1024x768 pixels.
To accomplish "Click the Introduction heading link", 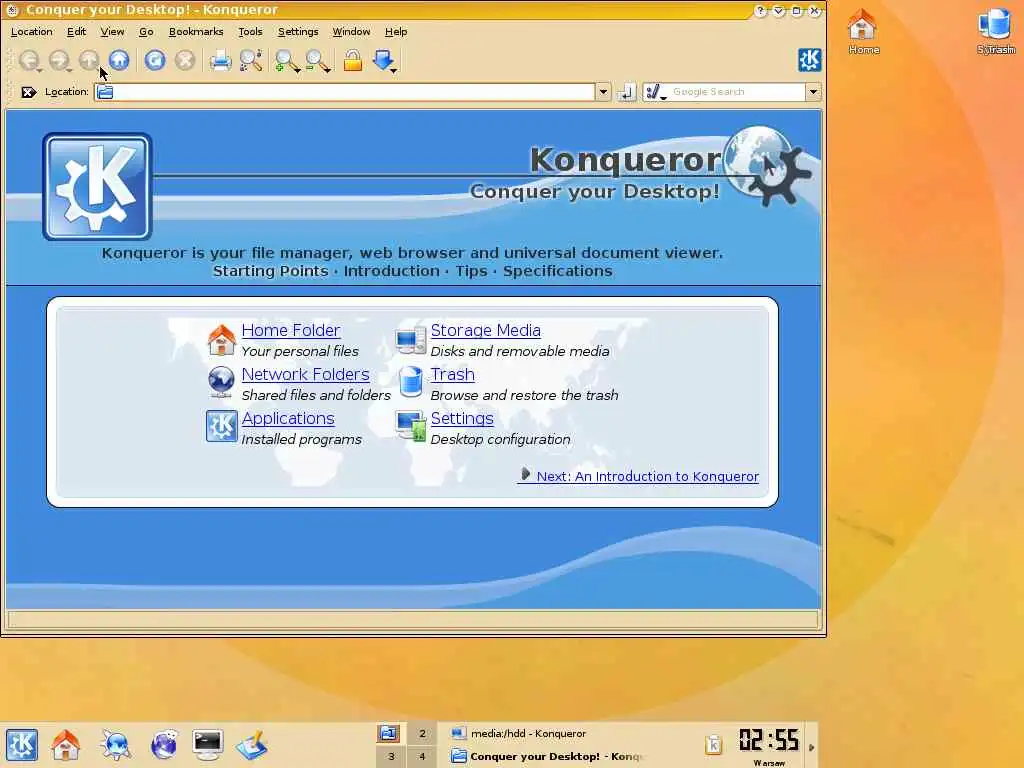I will tap(392, 271).
